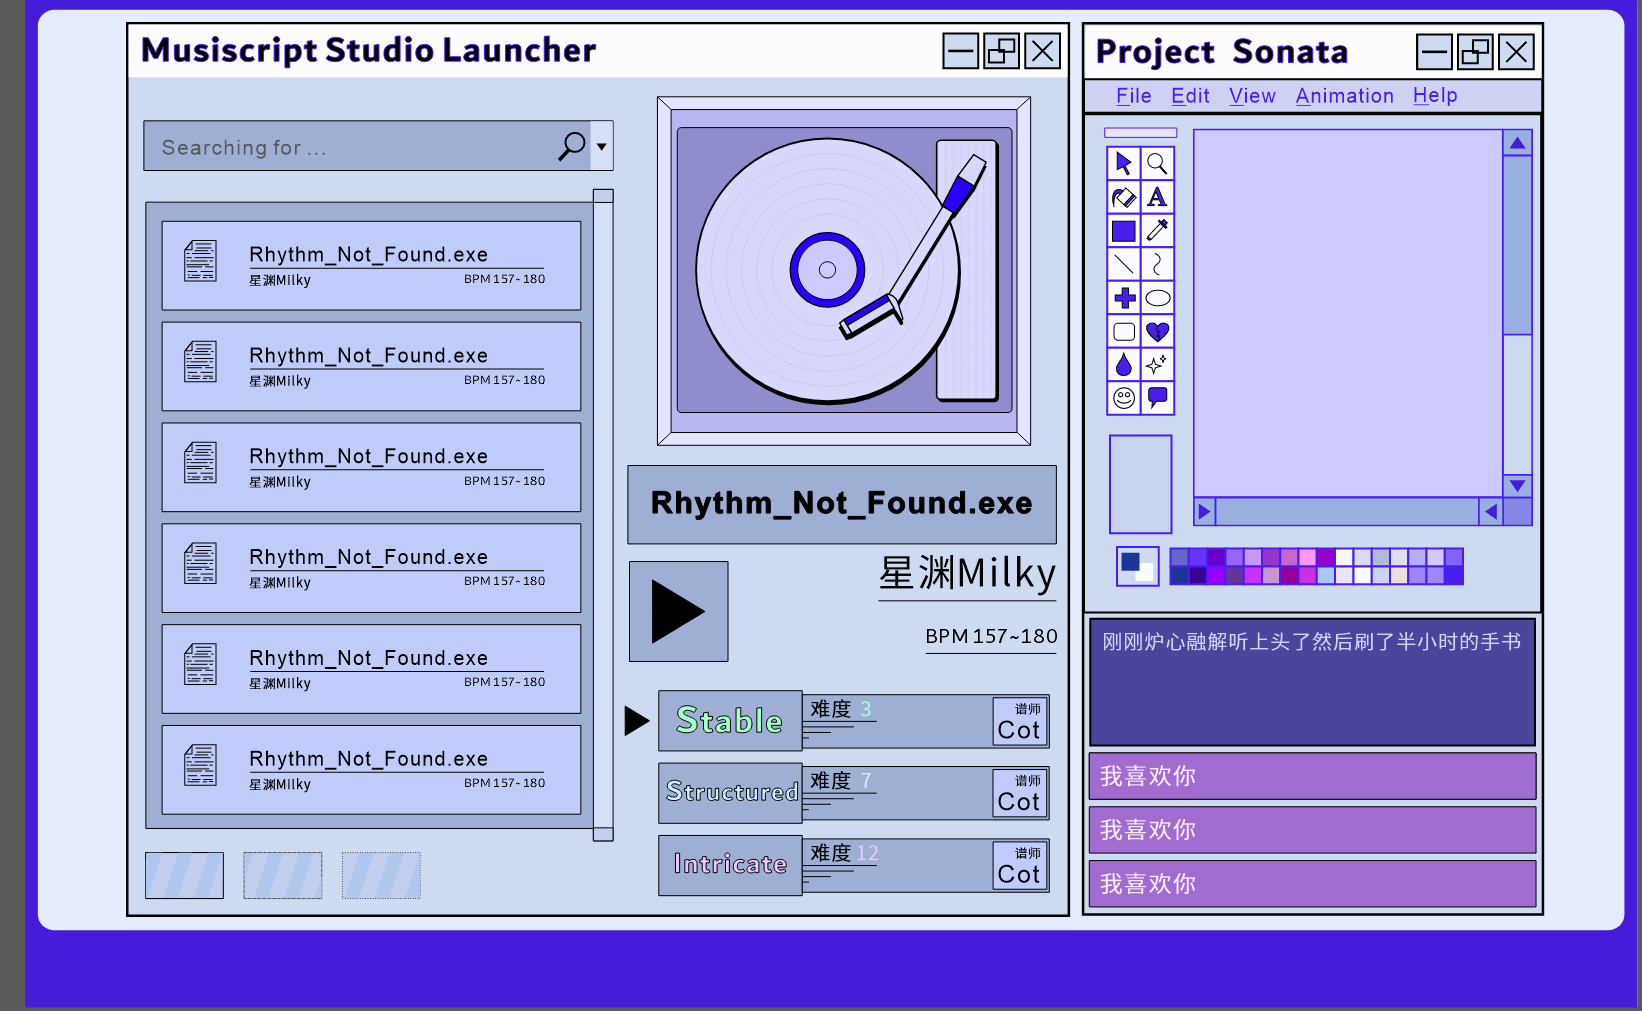
Task: Choose the first '我喜欢你' dialogue option
Action: (x=1311, y=776)
